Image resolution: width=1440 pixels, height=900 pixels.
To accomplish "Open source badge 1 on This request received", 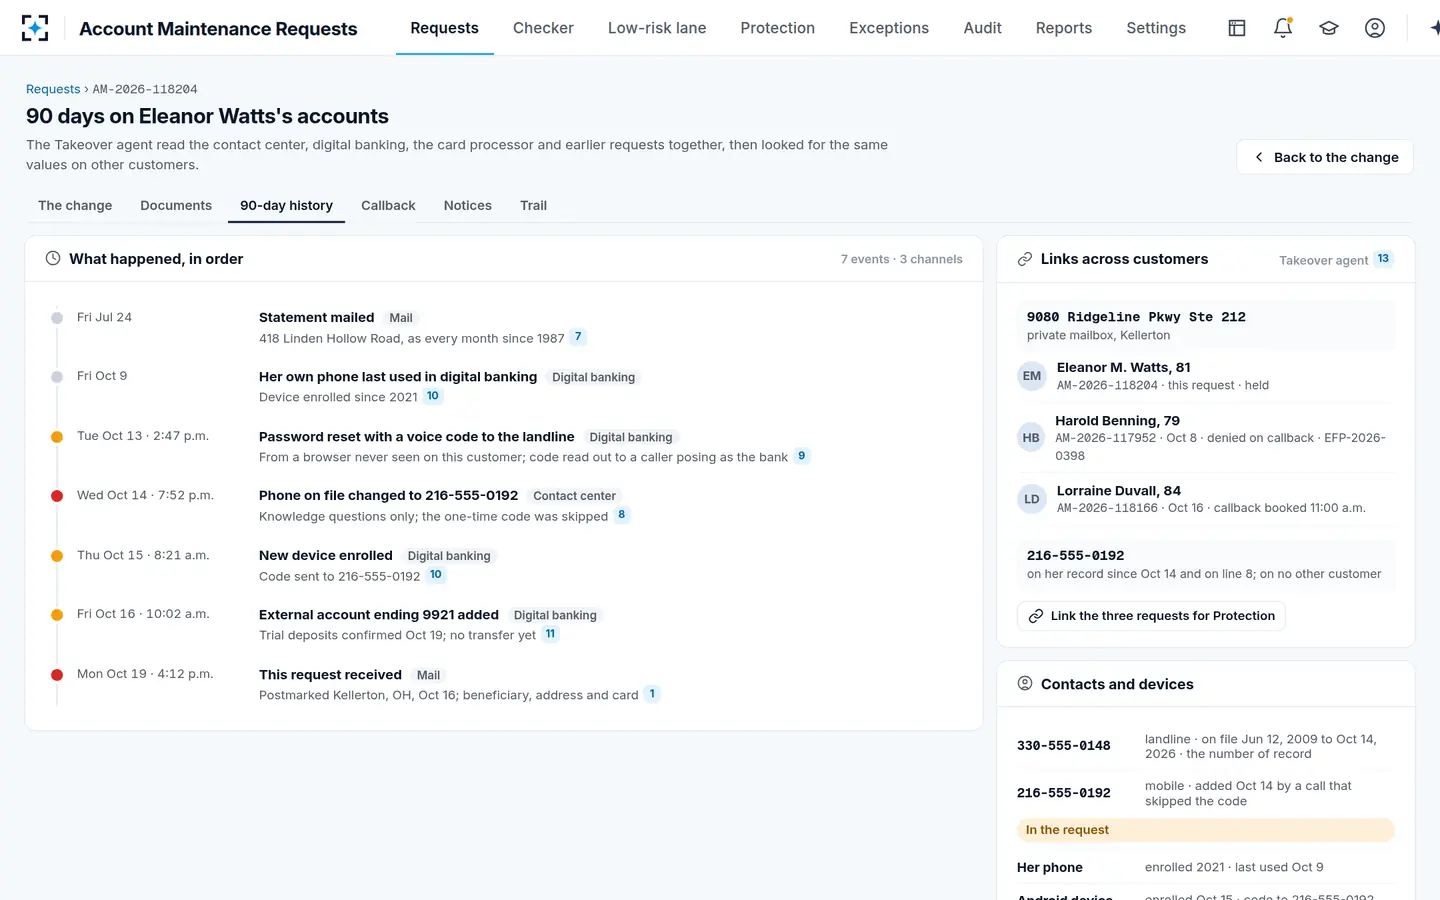I will coord(652,694).
